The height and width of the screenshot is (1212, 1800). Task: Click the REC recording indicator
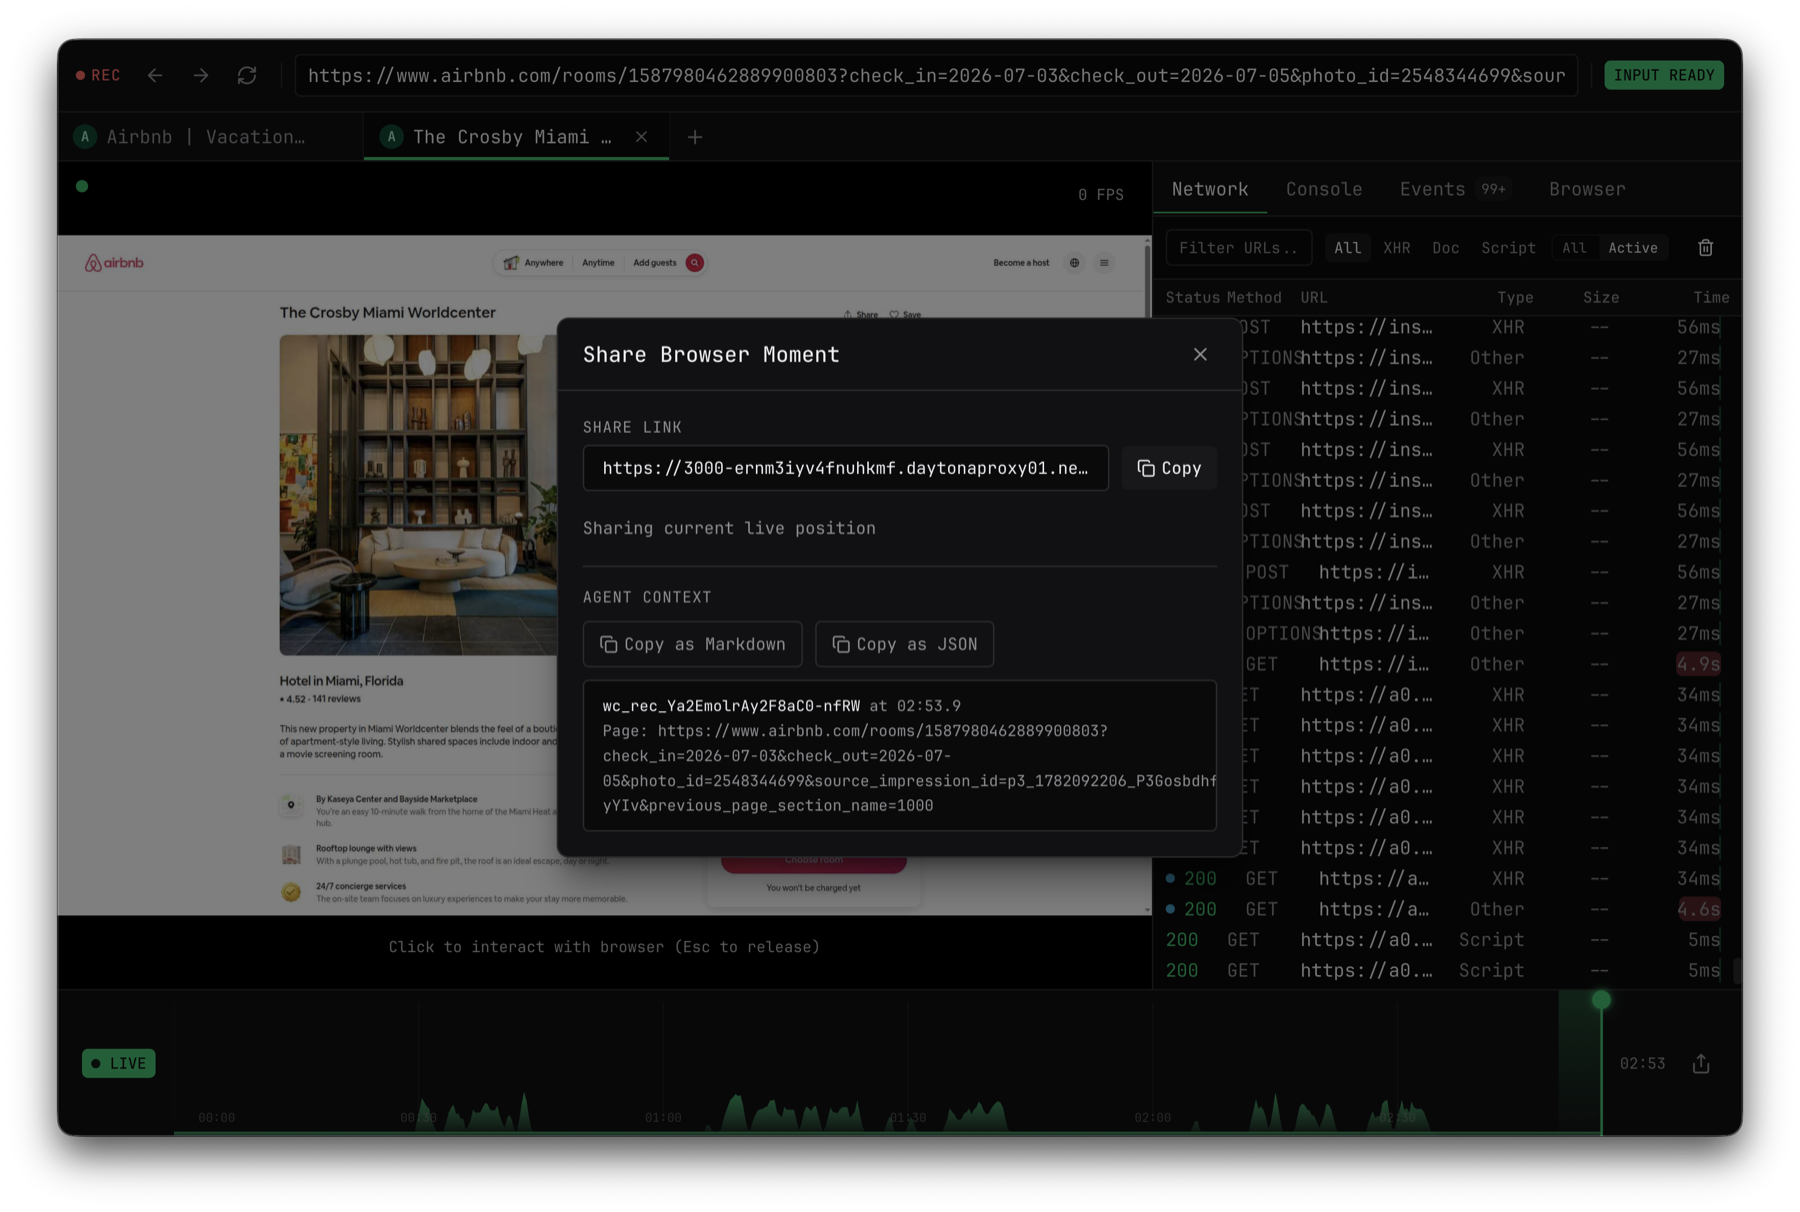coord(98,75)
